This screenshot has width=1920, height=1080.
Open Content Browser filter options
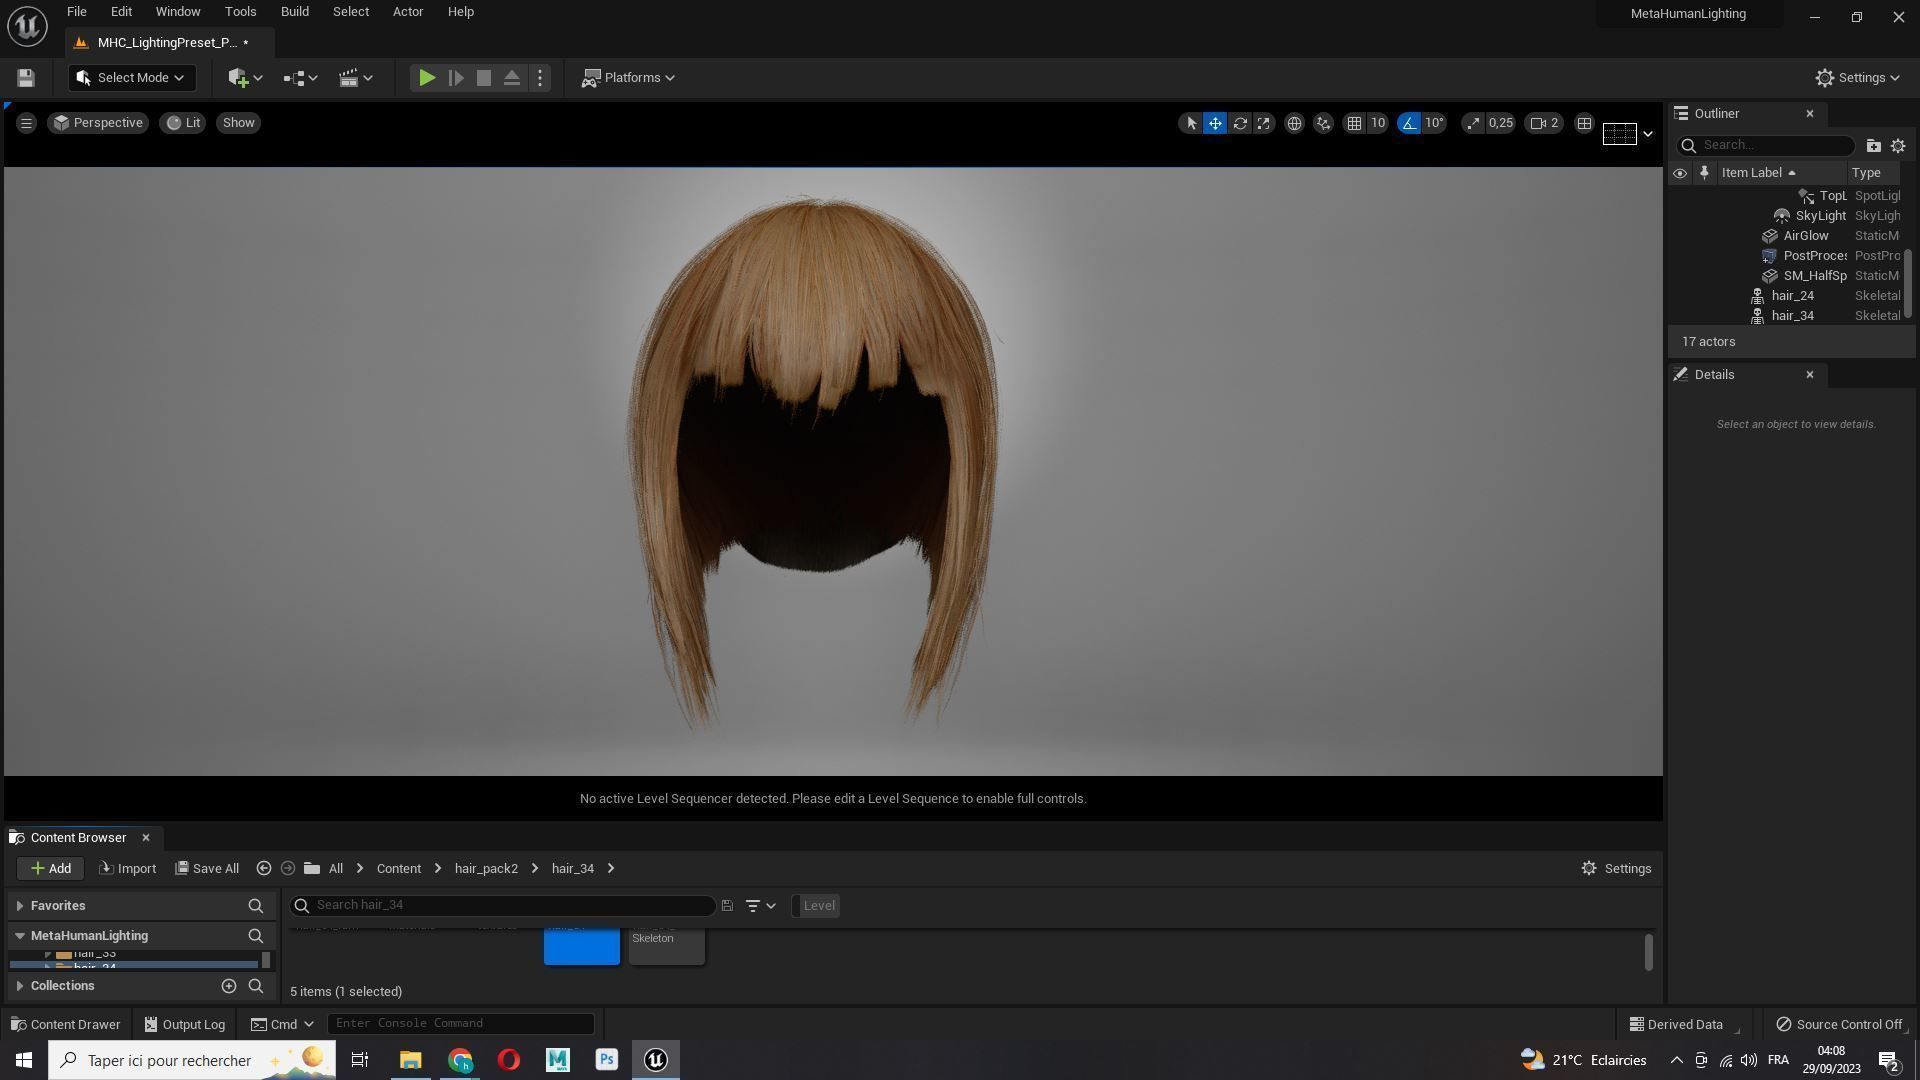pos(760,906)
